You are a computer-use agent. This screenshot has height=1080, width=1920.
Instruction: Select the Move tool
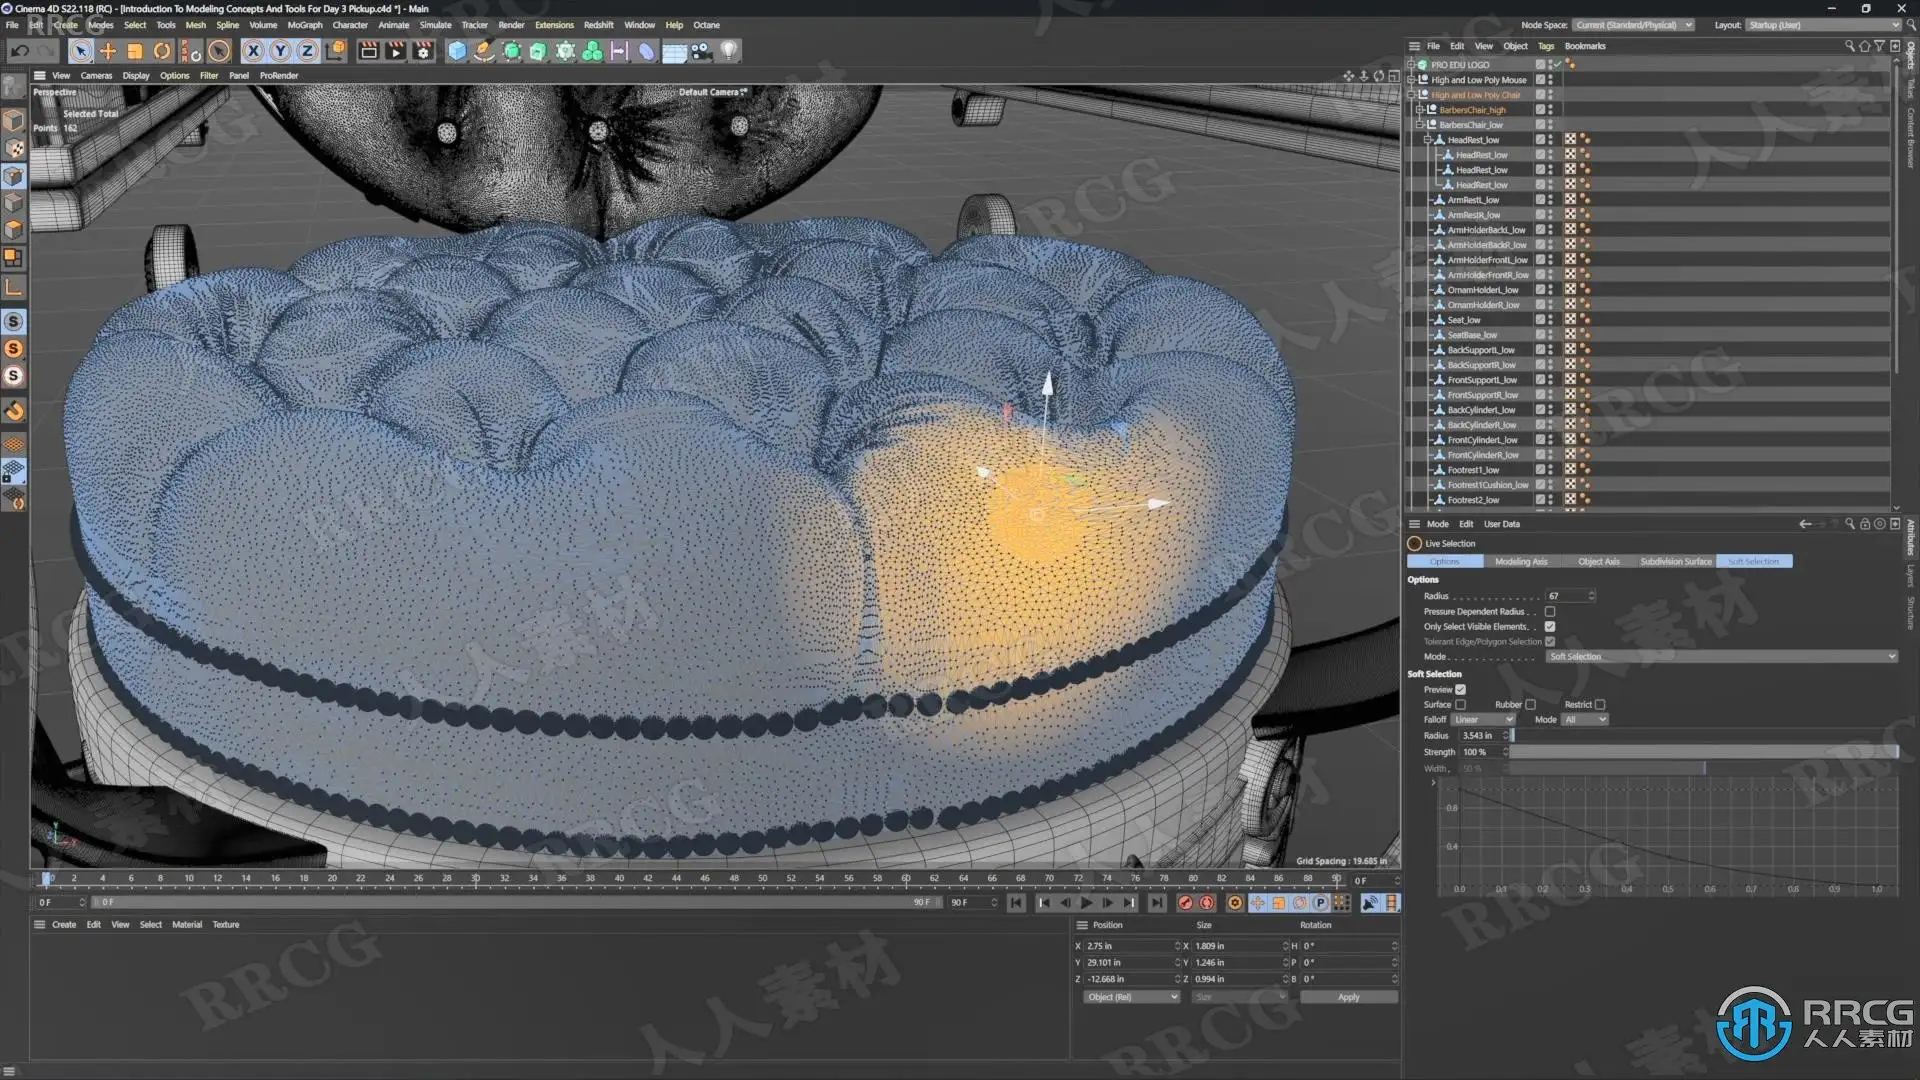click(108, 51)
